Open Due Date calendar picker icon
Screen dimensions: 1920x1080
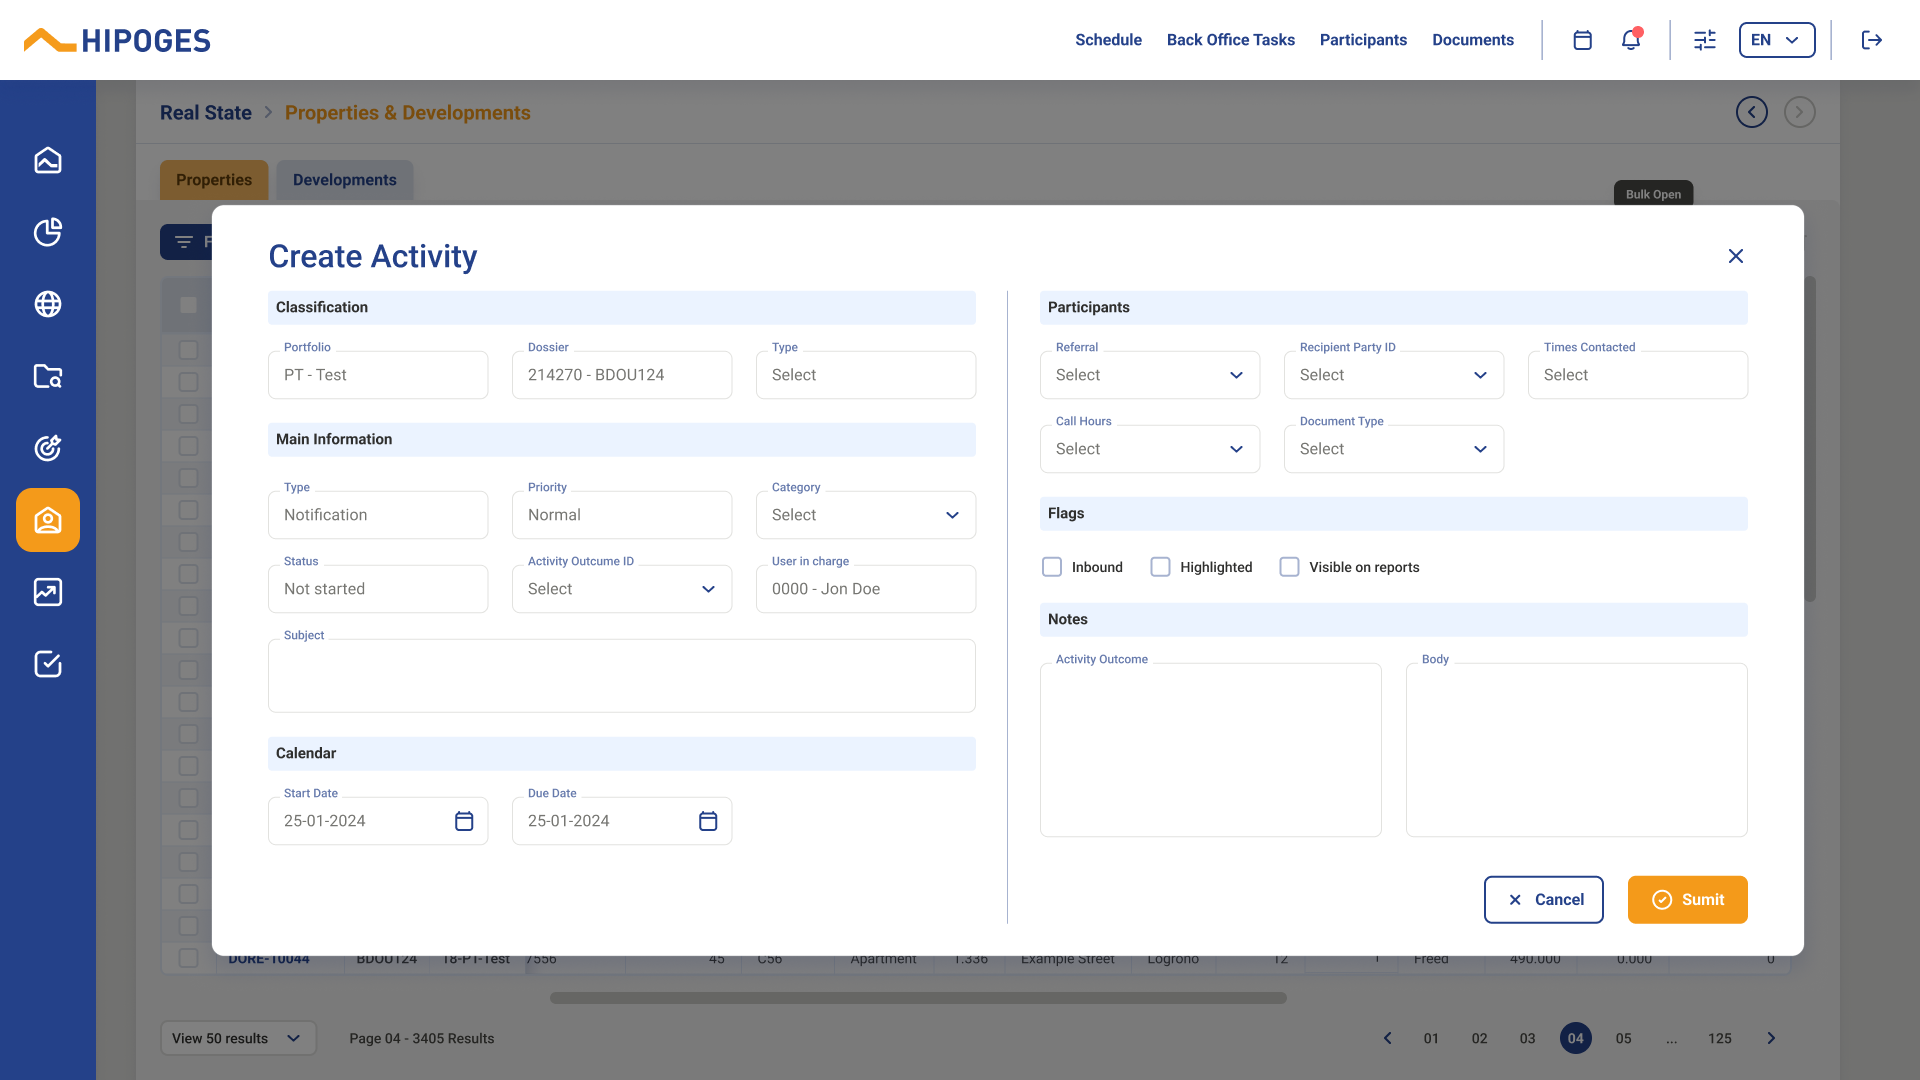click(x=708, y=821)
